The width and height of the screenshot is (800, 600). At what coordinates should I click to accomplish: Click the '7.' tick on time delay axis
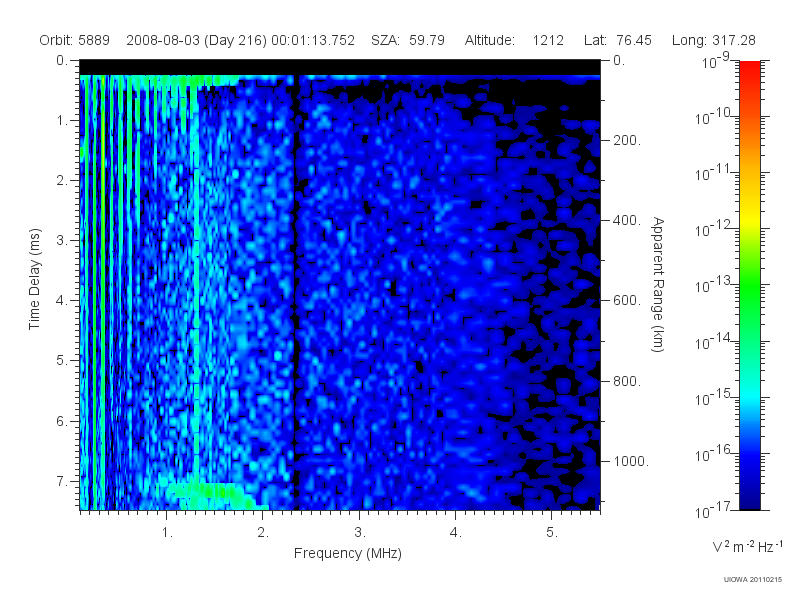coord(62,481)
